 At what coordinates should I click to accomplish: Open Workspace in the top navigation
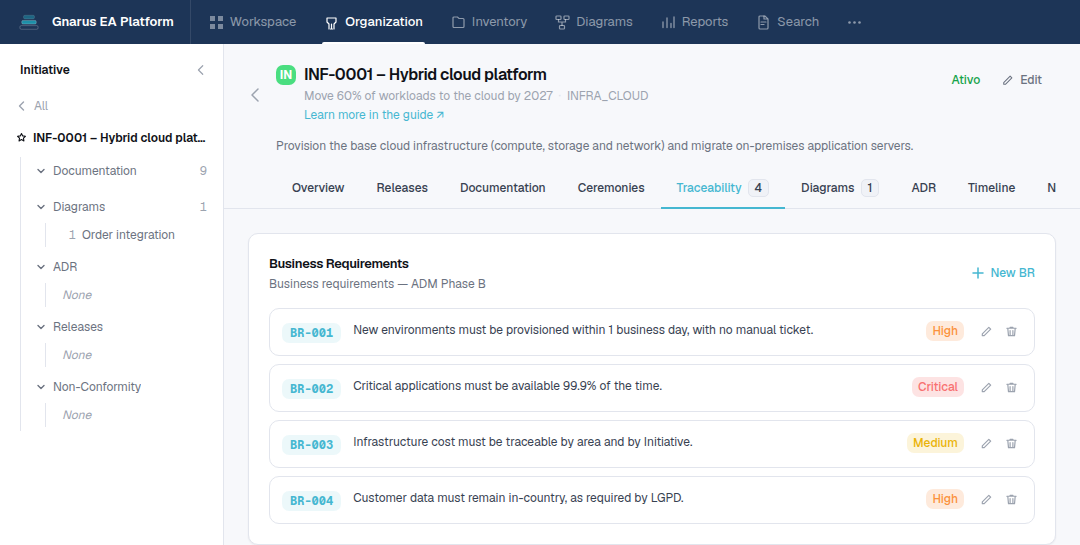(x=253, y=22)
